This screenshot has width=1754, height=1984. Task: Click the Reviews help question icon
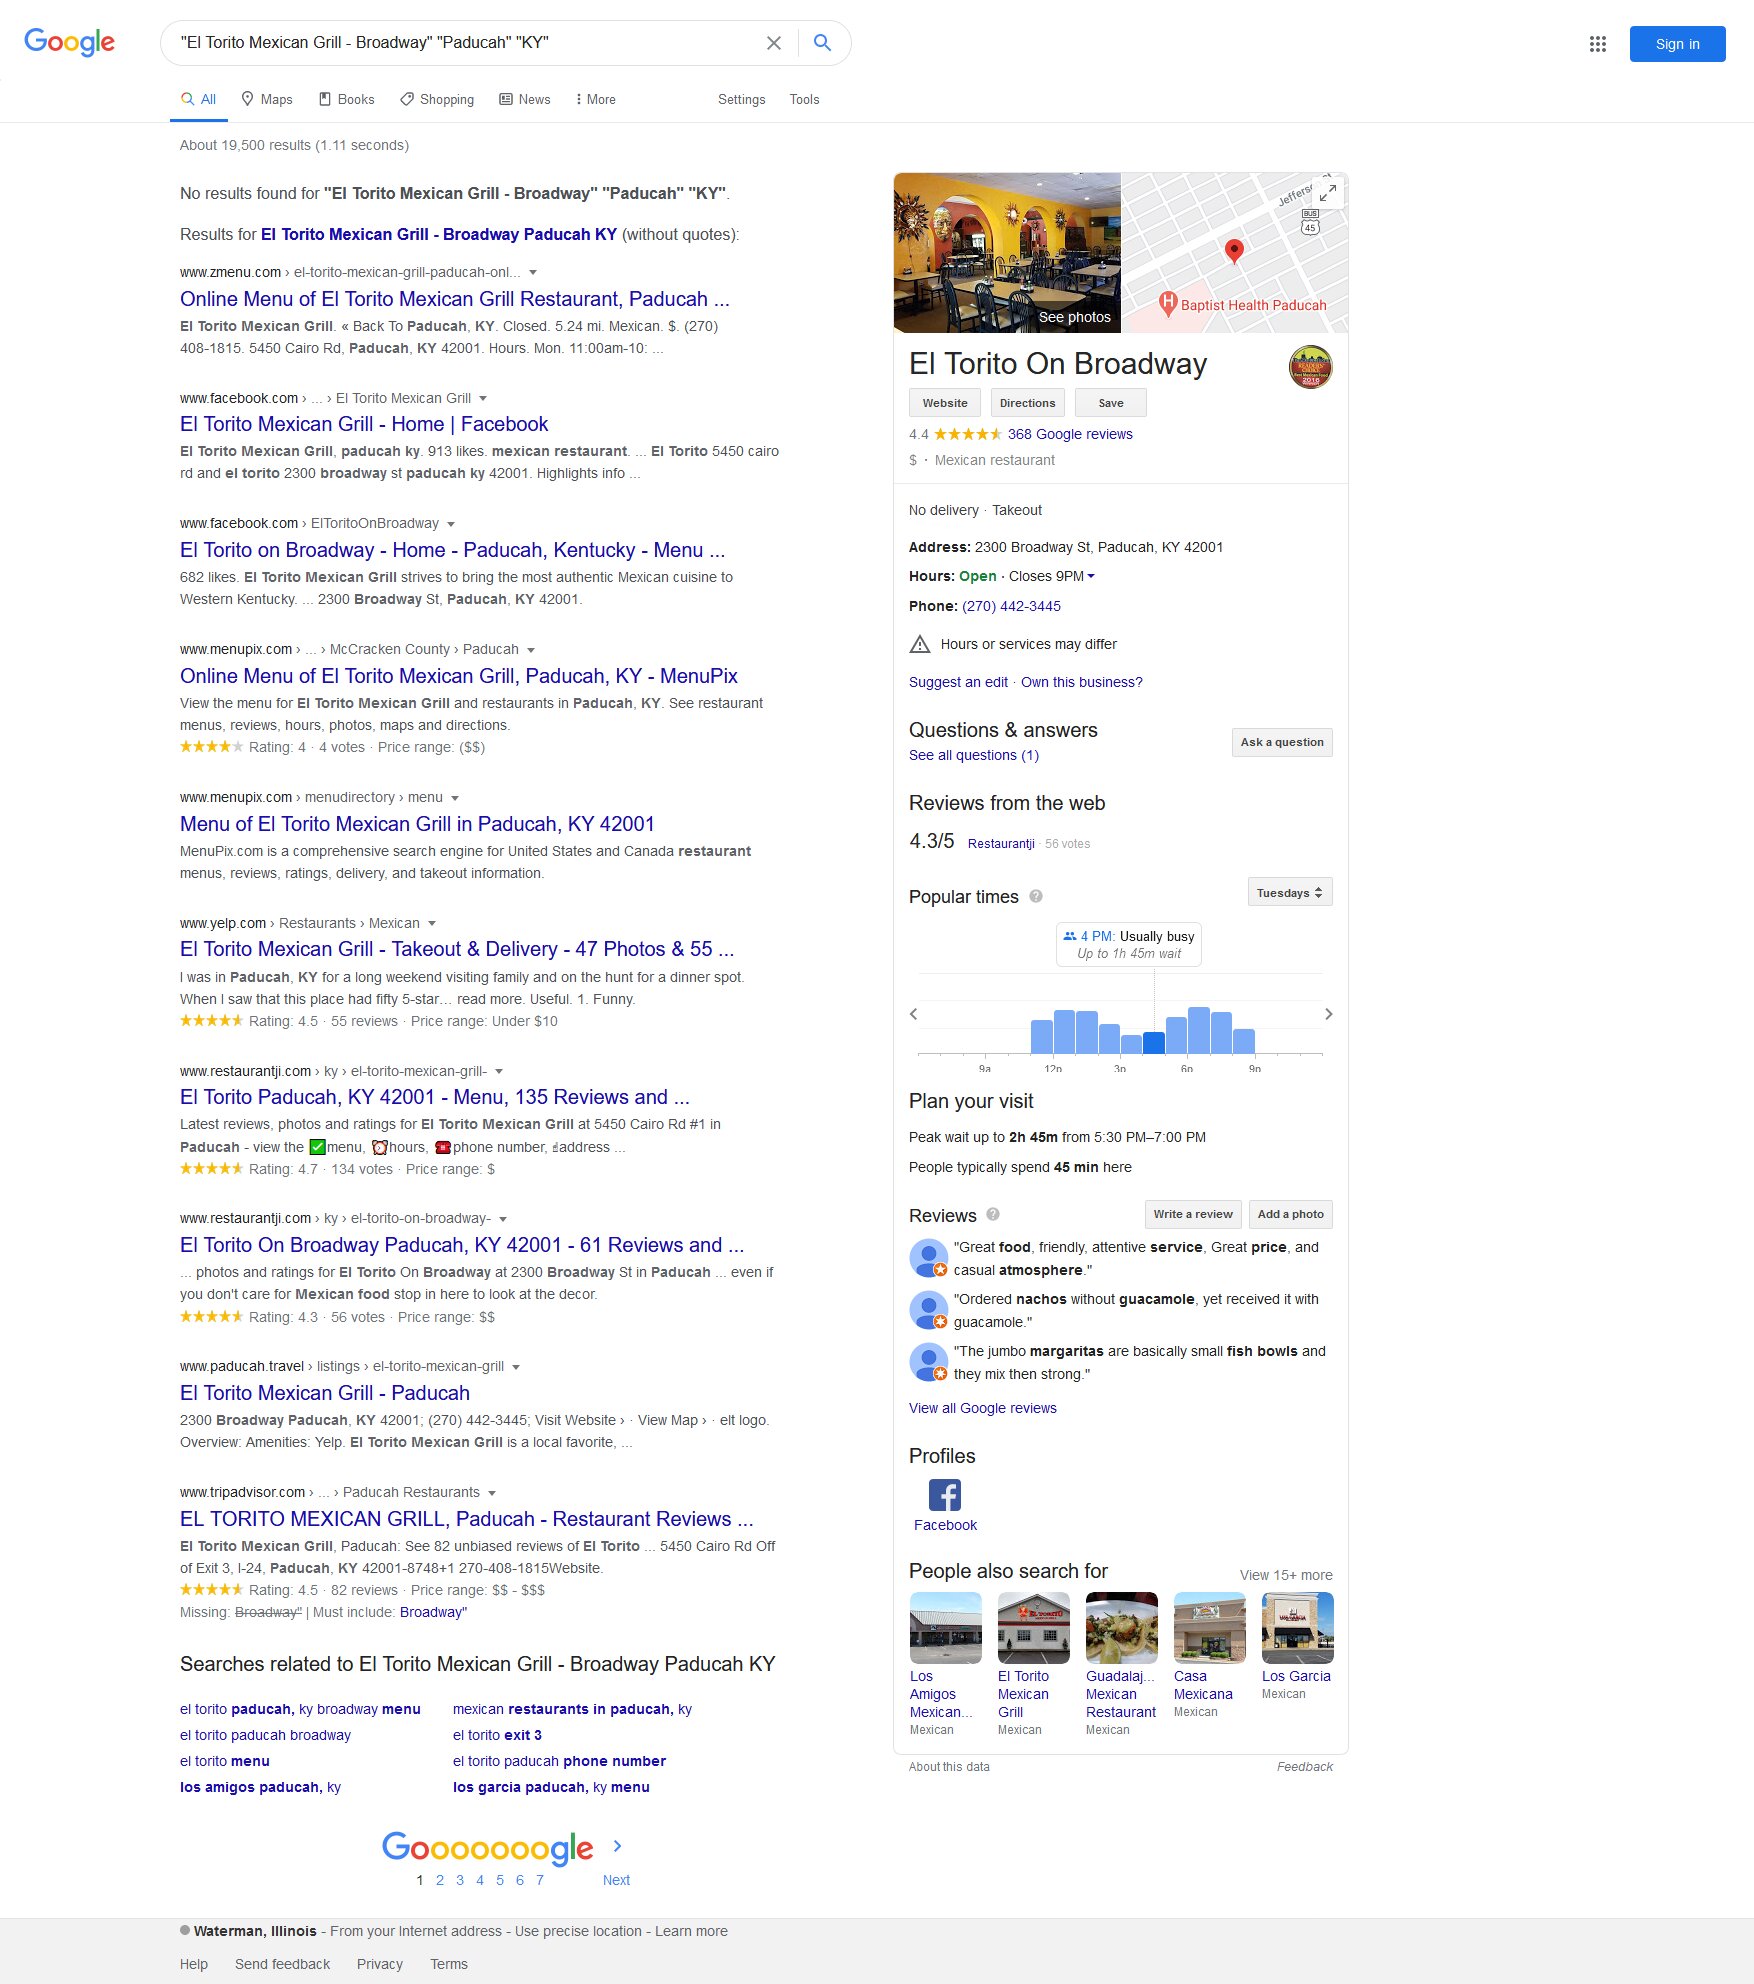coord(993,1214)
